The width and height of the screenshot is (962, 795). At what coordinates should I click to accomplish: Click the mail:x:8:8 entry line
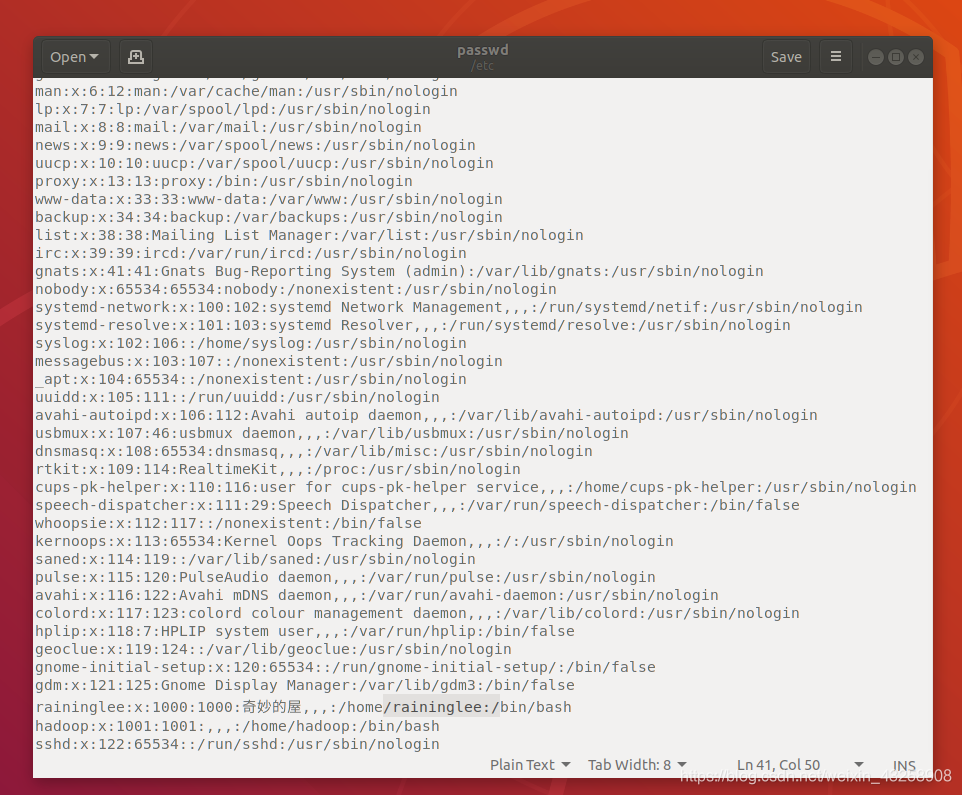tap(228, 127)
